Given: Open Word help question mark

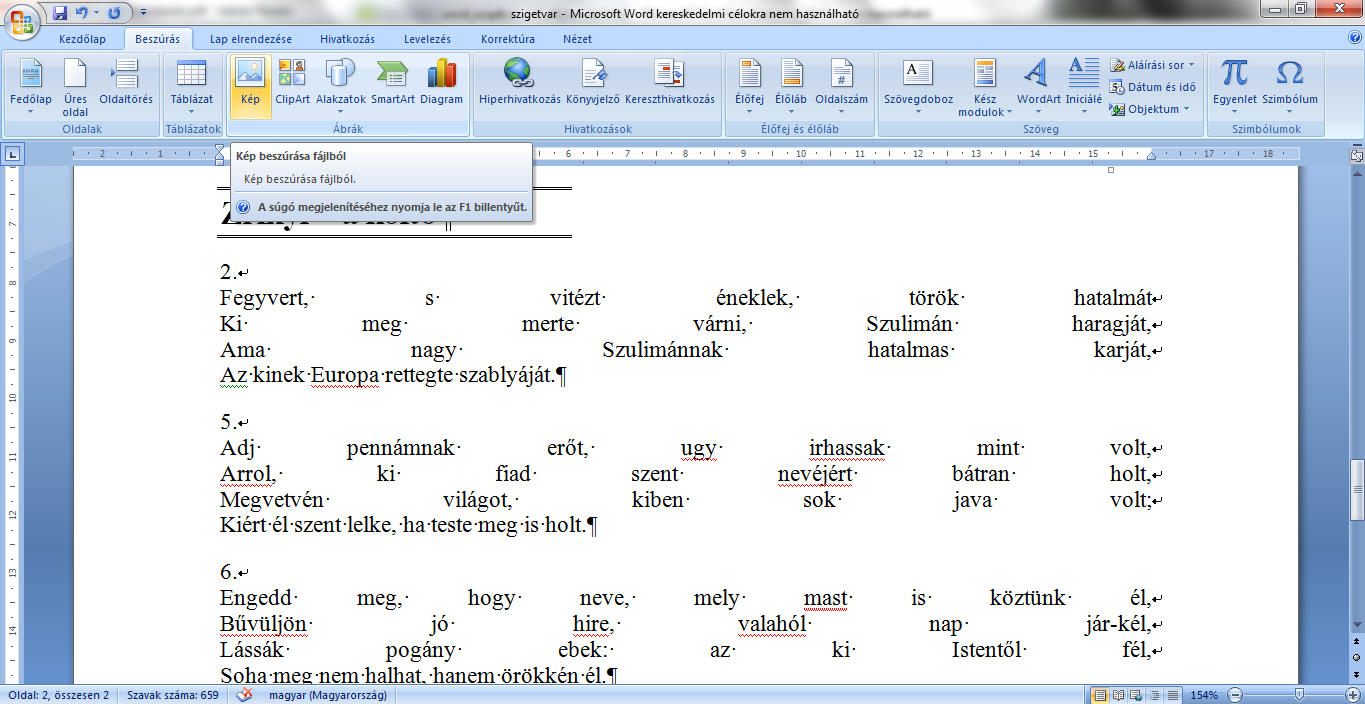Looking at the screenshot, I should coord(1354,39).
